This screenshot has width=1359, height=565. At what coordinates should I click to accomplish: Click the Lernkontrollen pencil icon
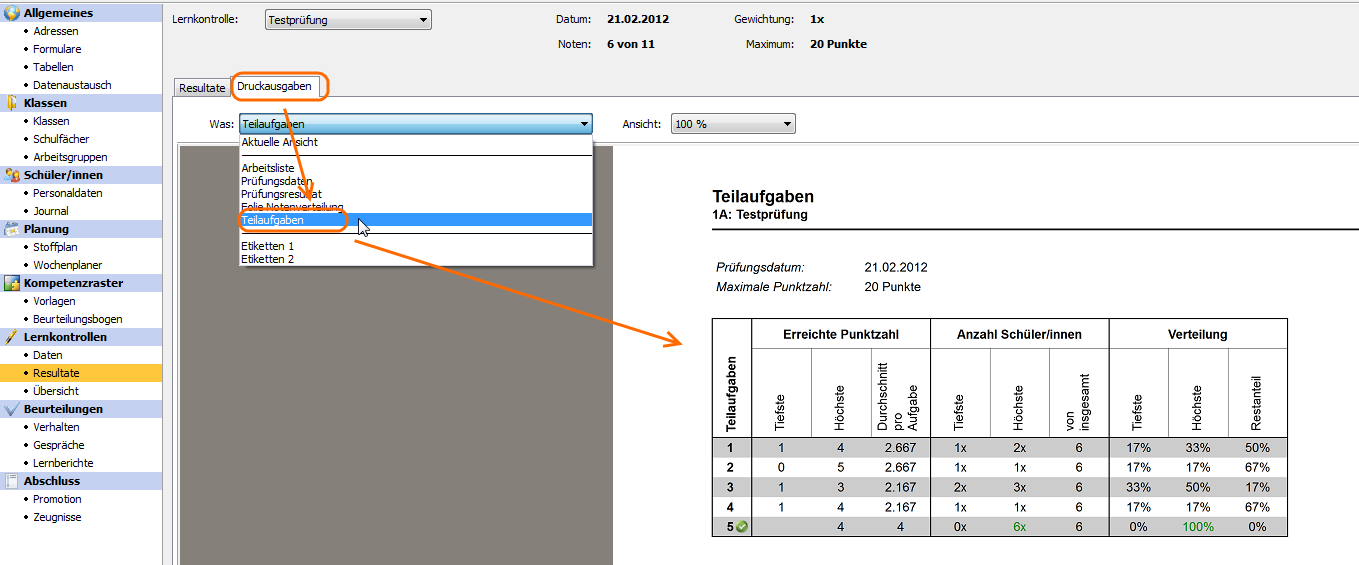click(12, 337)
